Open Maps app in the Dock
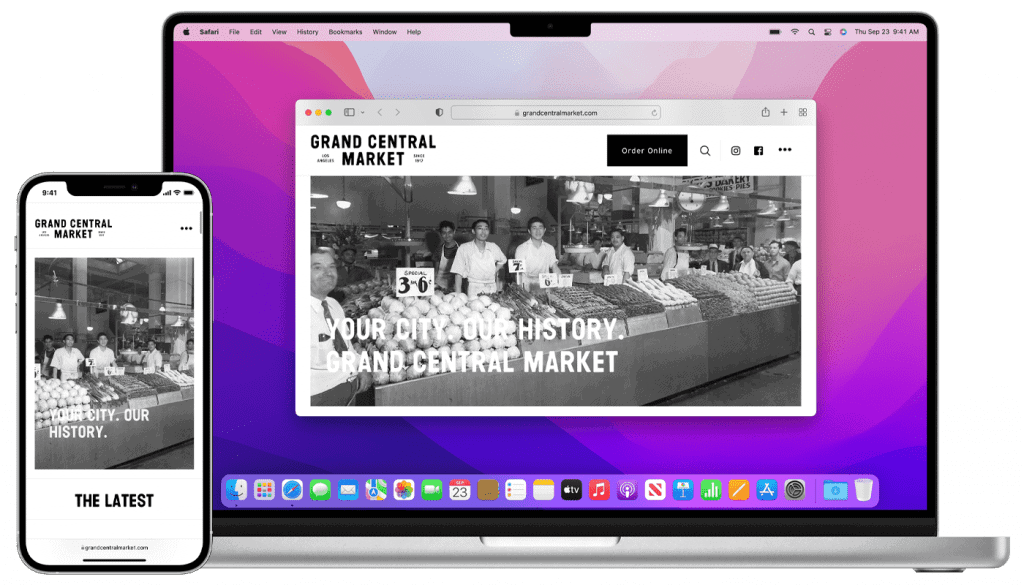The height and width of the screenshot is (585, 1024). pyautogui.click(x=376, y=490)
